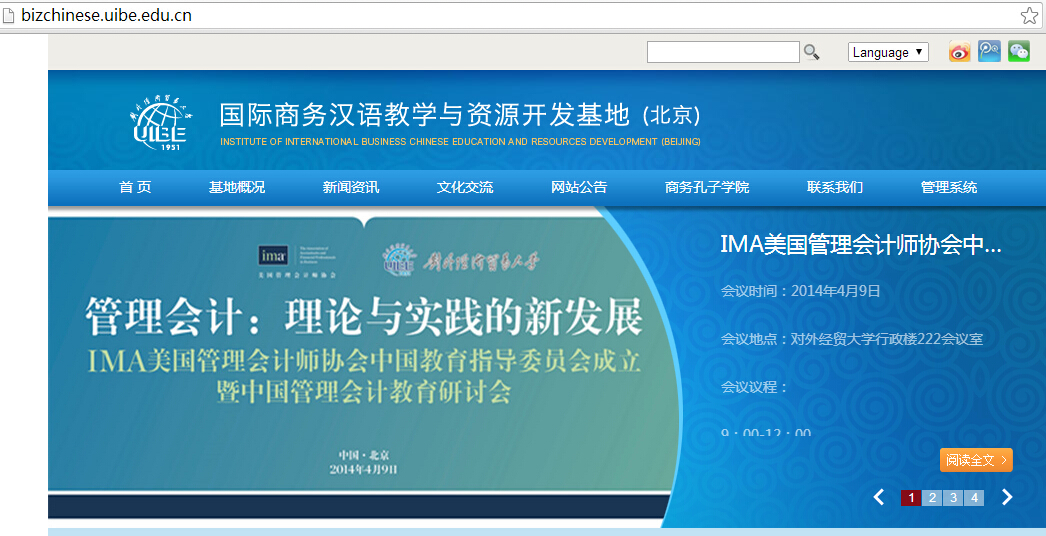This screenshot has width=1046, height=536.
Task: Open the Sina Weibo social icon
Action: point(959,51)
